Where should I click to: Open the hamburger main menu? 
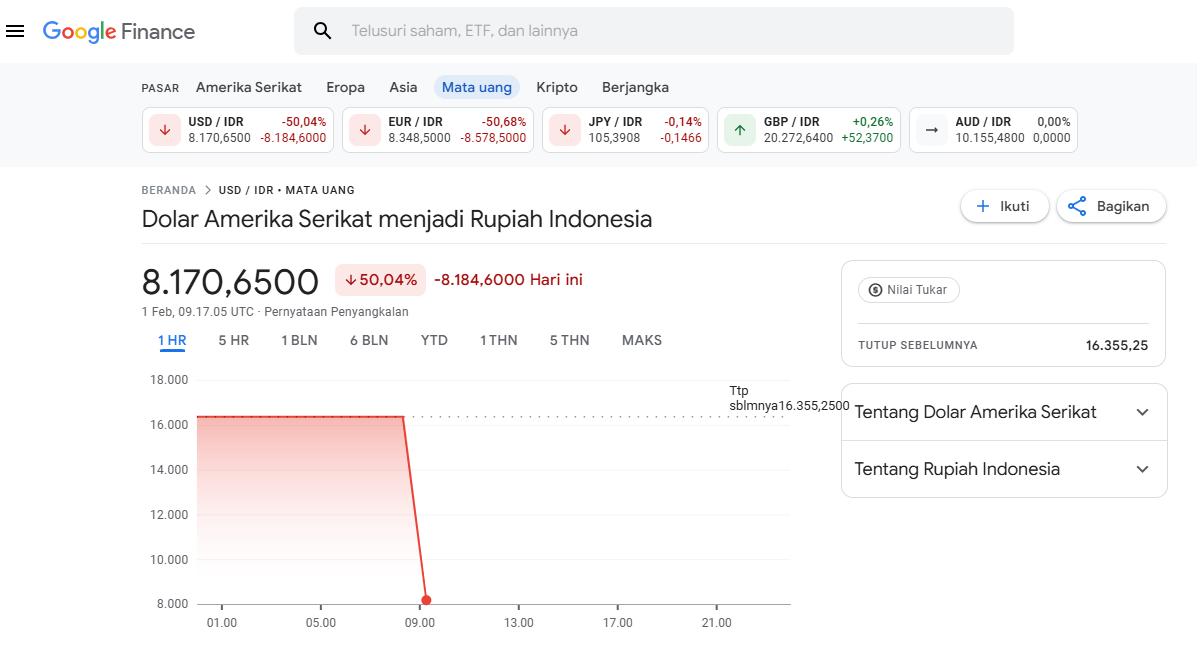(x=15, y=31)
